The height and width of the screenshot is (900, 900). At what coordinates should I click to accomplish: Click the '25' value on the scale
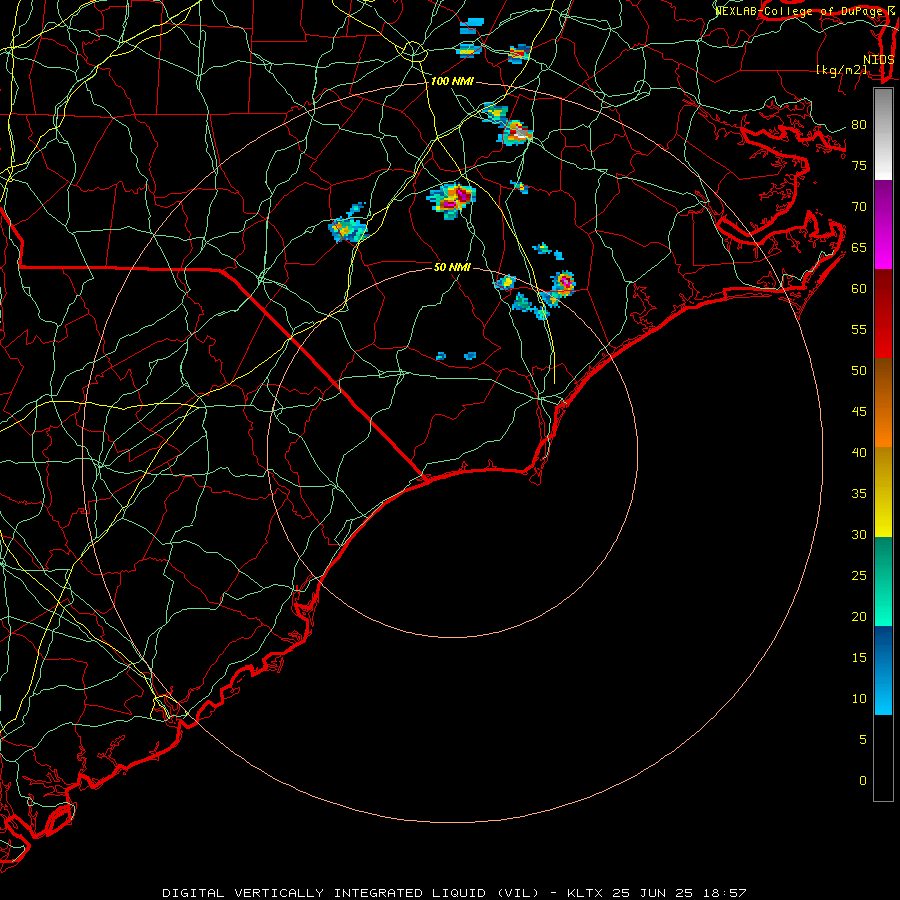859,575
